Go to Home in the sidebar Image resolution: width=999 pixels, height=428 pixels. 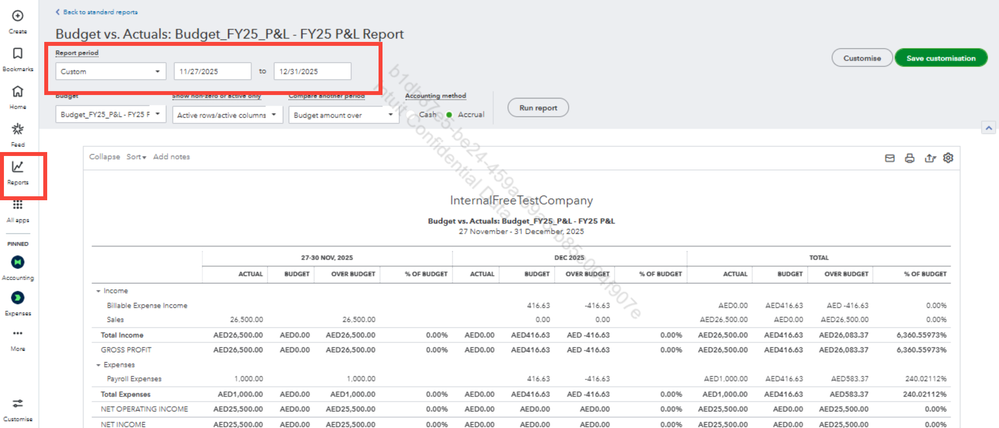[18, 91]
